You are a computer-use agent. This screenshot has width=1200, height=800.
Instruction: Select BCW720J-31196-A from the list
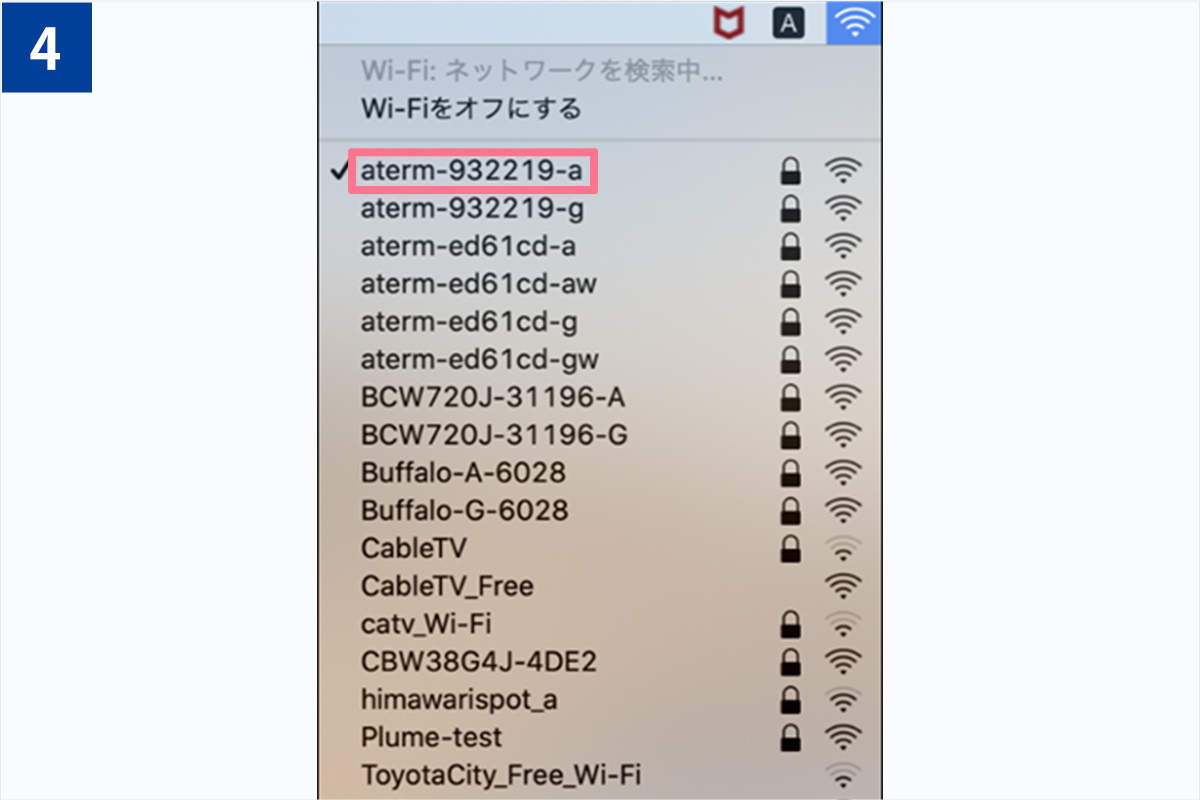[x=600, y=397]
